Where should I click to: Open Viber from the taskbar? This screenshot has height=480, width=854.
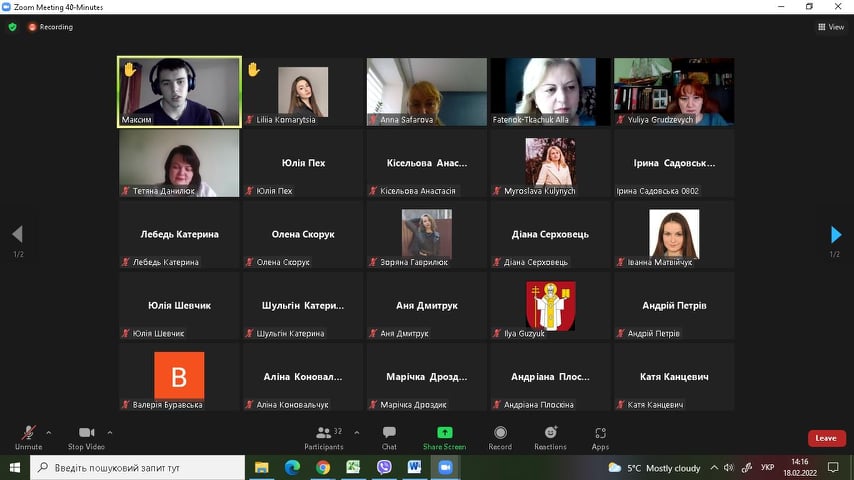384,467
